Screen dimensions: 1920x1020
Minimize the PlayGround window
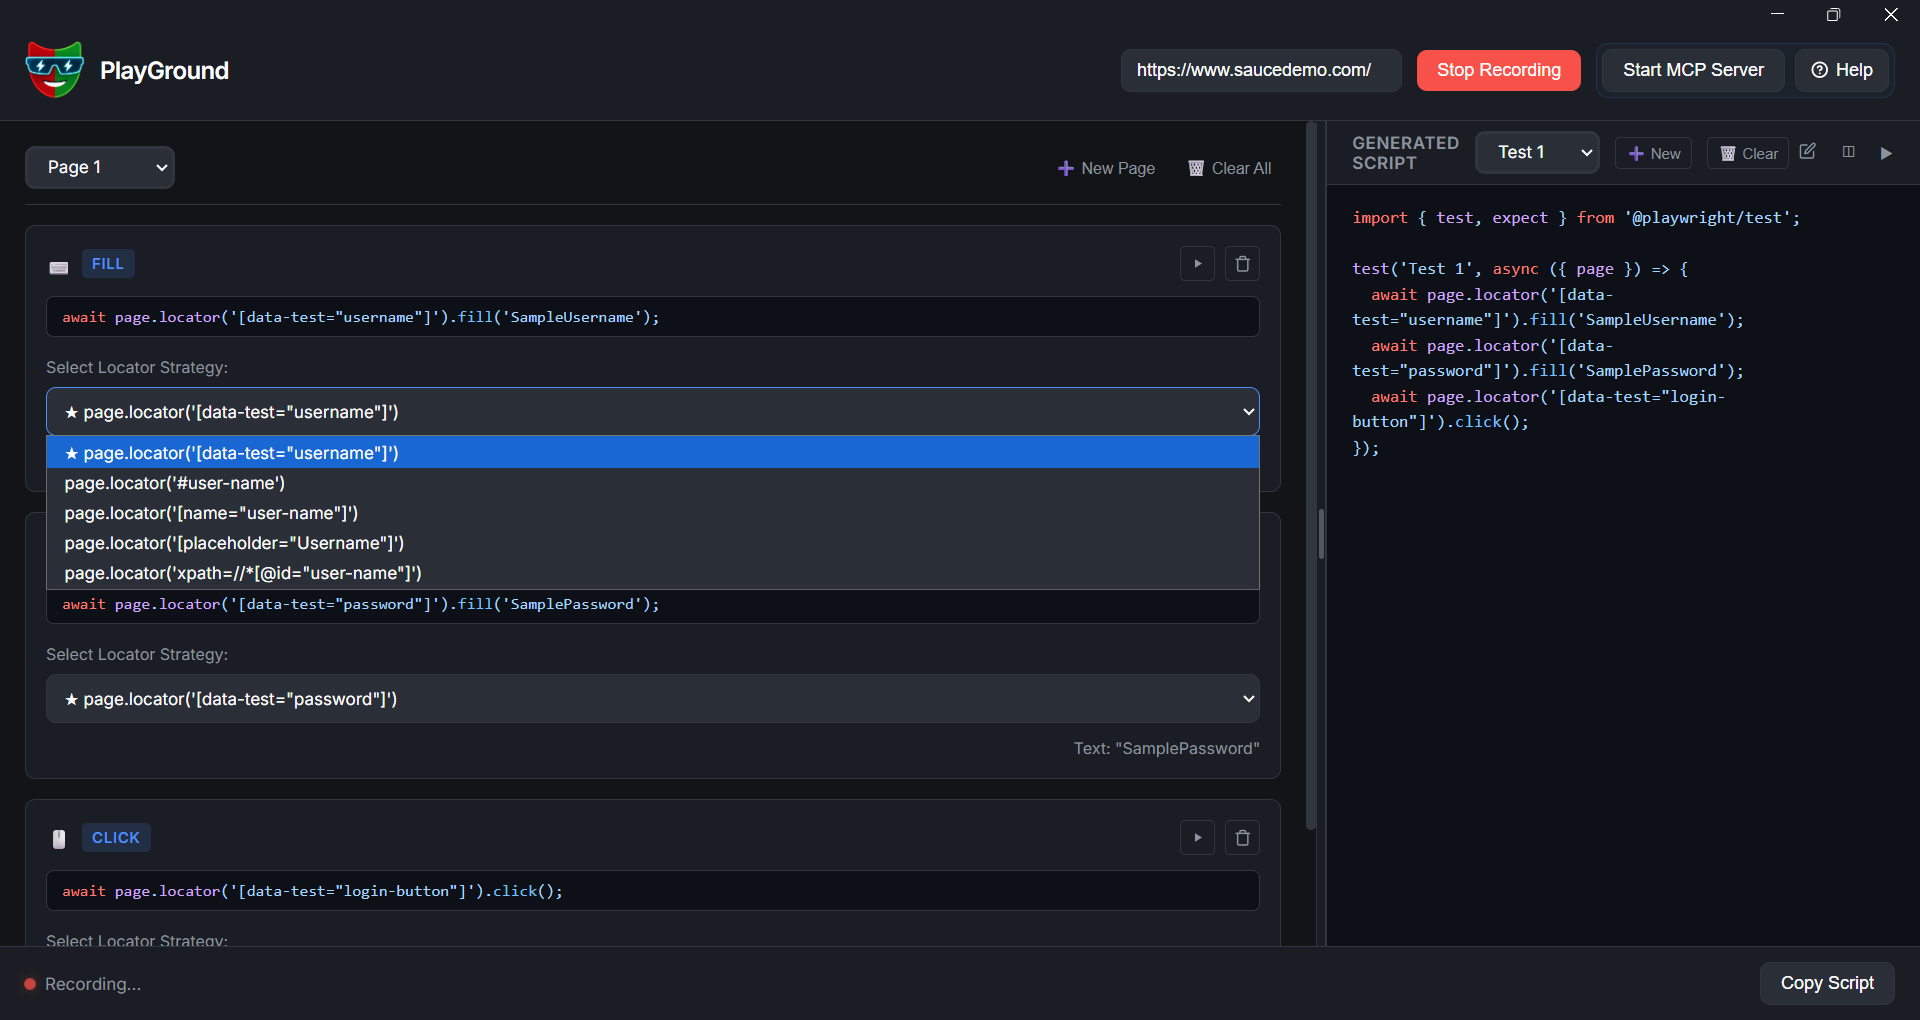click(x=1777, y=14)
